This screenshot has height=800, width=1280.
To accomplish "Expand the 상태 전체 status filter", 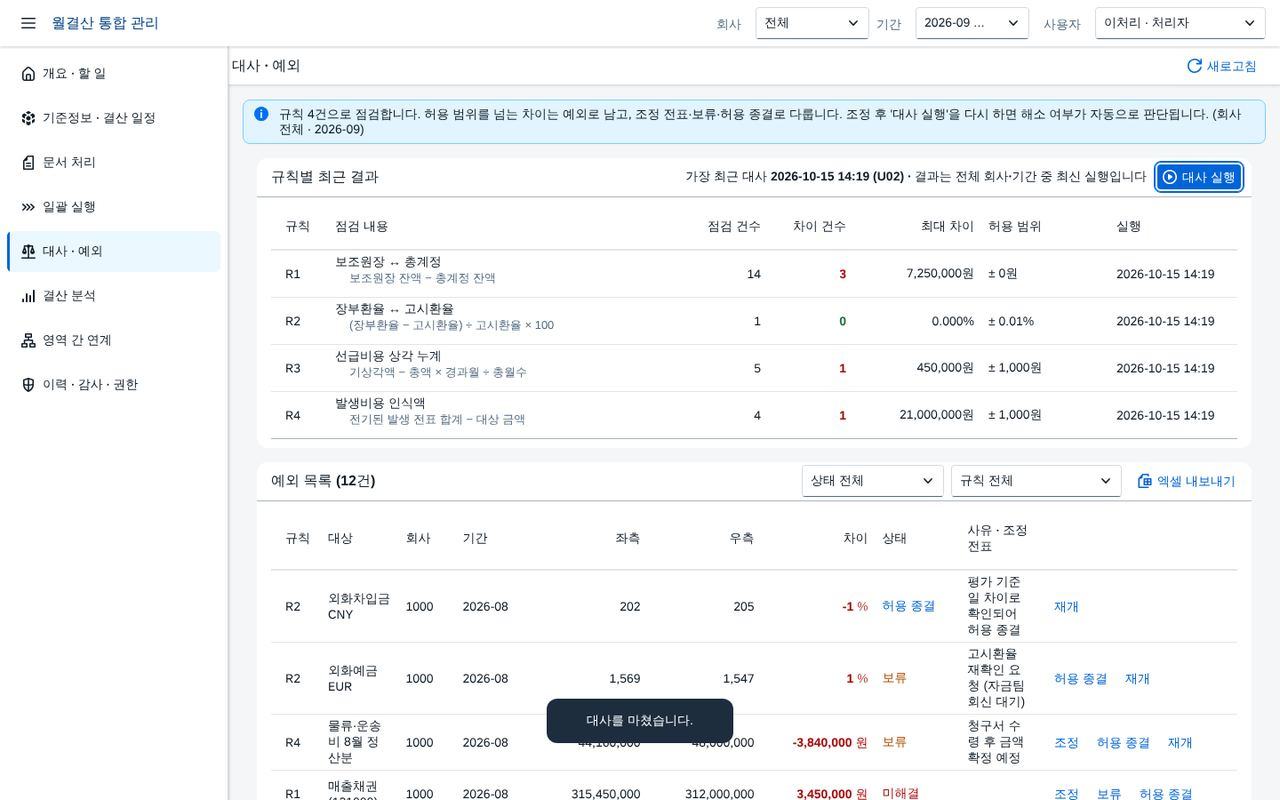I will pos(873,481).
